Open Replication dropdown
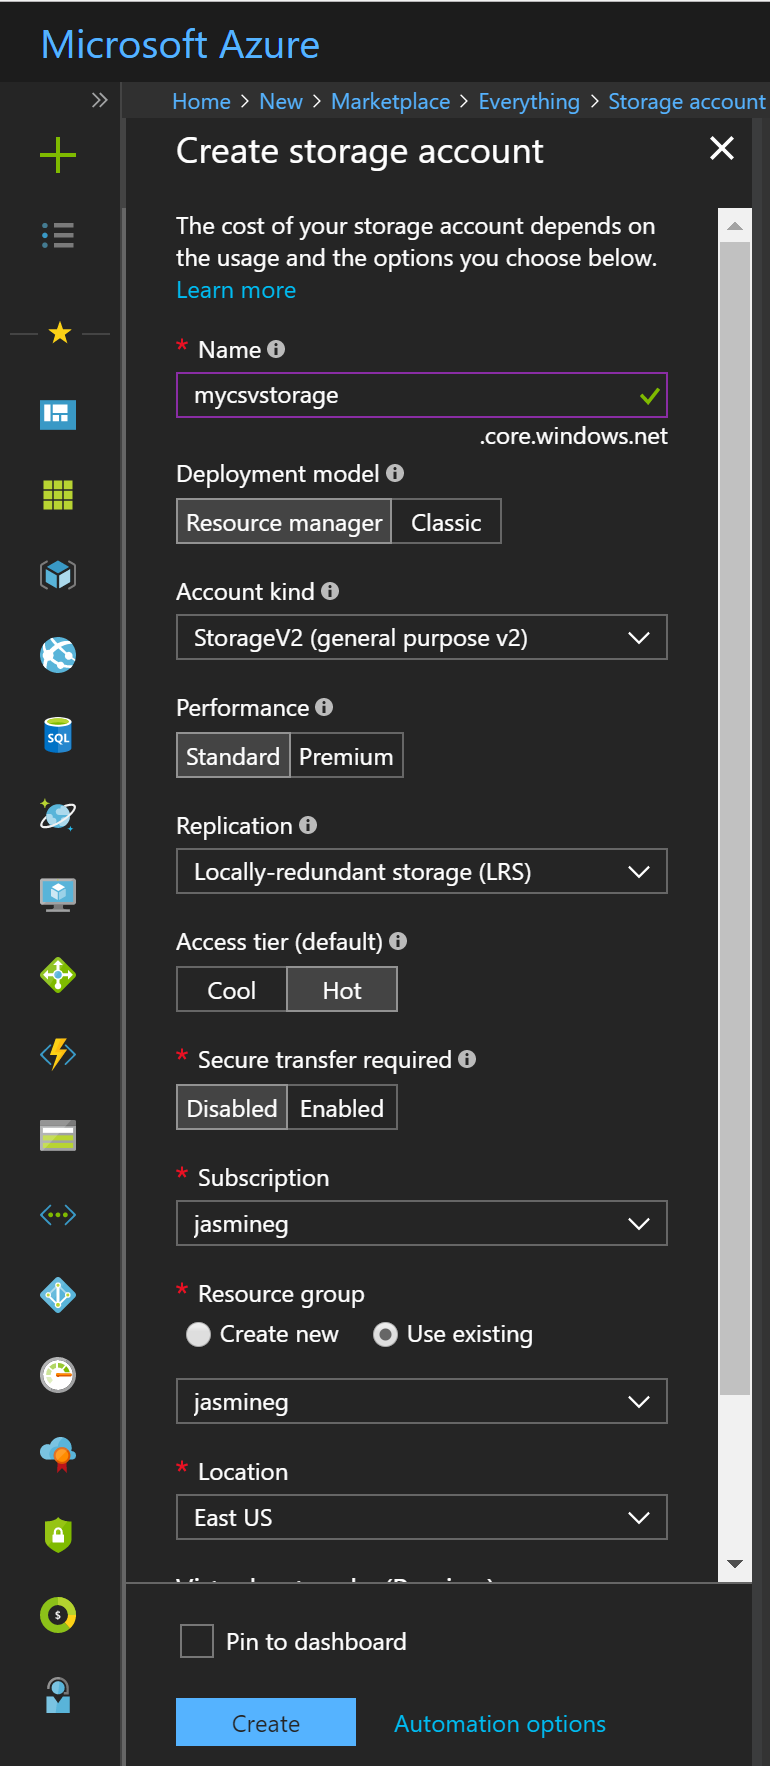 click(x=422, y=872)
